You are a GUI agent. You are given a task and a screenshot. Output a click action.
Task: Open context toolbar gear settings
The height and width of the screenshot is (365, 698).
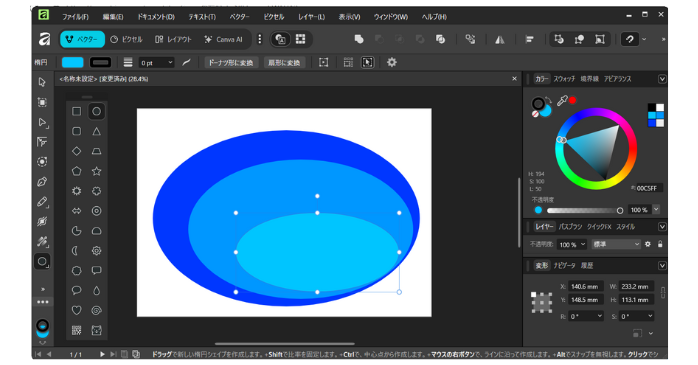click(392, 62)
